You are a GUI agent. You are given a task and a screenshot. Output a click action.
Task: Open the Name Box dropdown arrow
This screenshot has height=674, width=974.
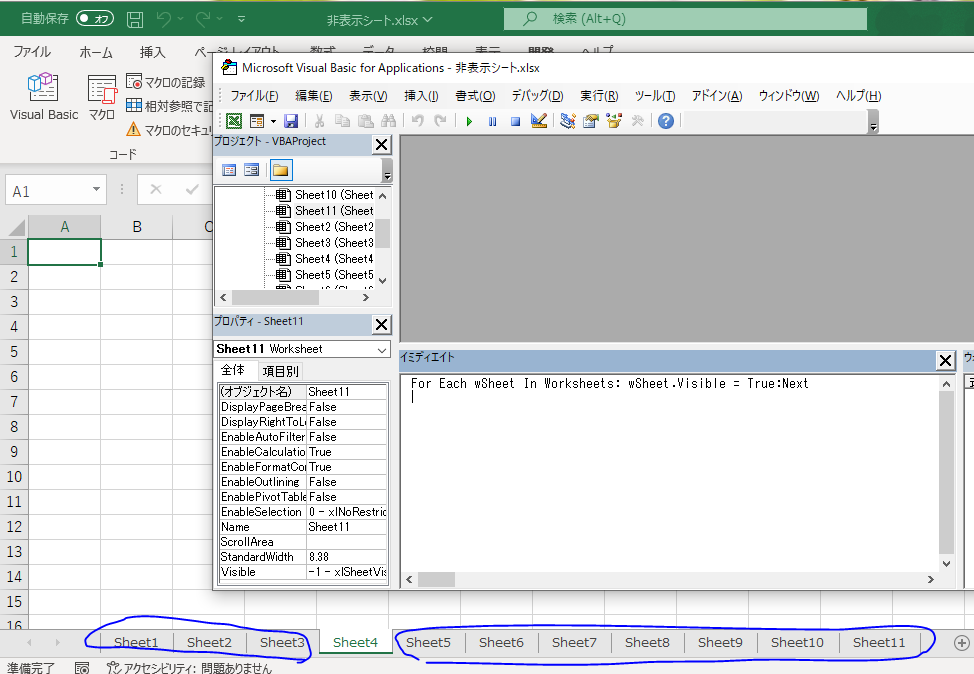[x=96, y=189]
